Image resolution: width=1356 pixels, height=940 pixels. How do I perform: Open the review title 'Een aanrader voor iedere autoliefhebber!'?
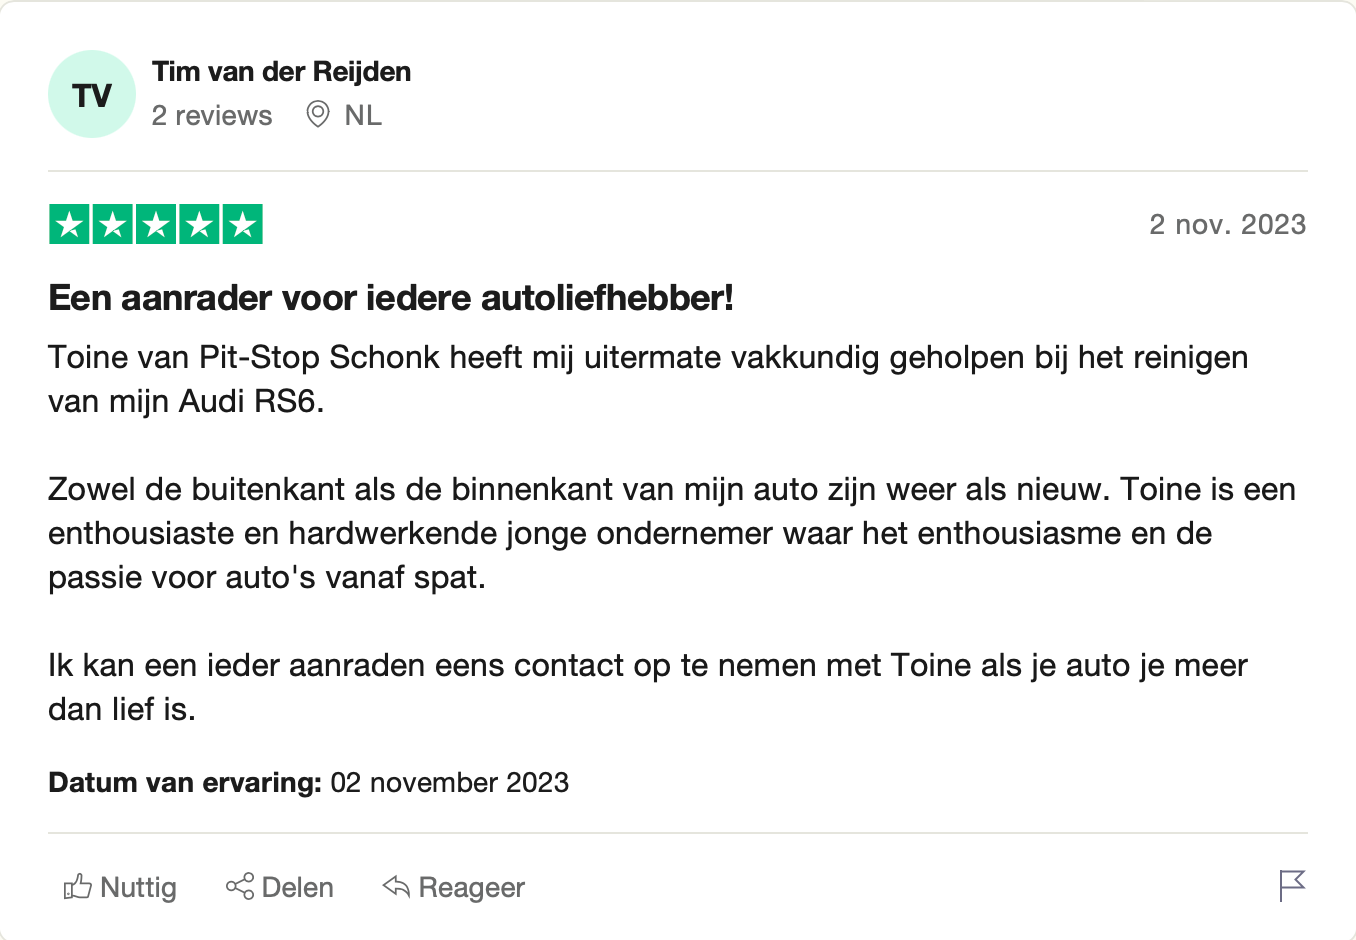pos(391,298)
